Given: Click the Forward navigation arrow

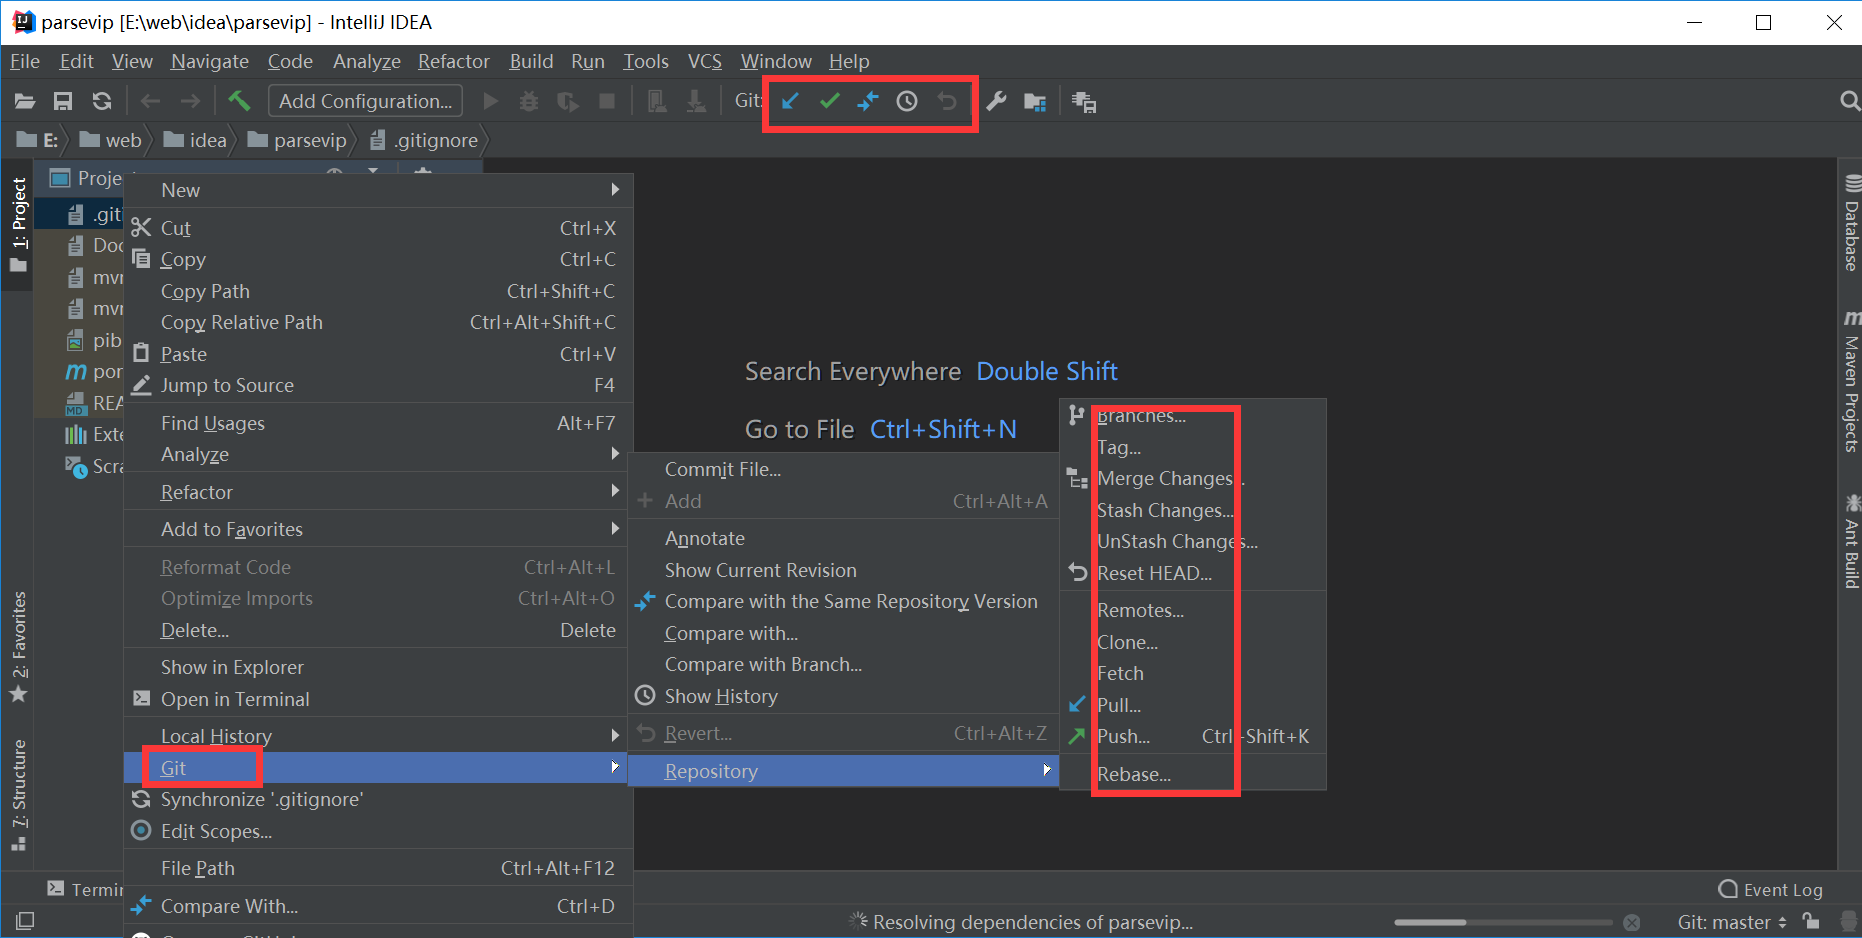Looking at the screenshot, I should pyautogui.click(x=189, y=101).
